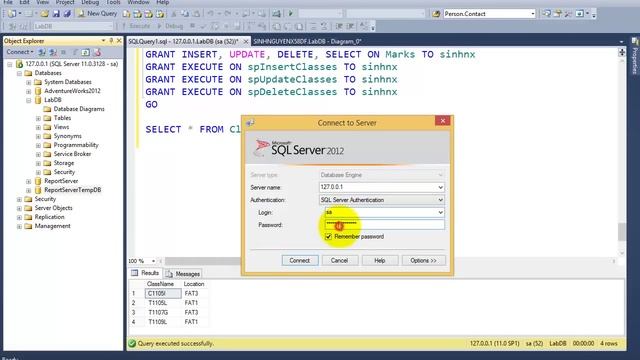Viewport: 640px width, 360px height.
Task: Click the Connect button in the dialog
Action: tap(300, 260)
